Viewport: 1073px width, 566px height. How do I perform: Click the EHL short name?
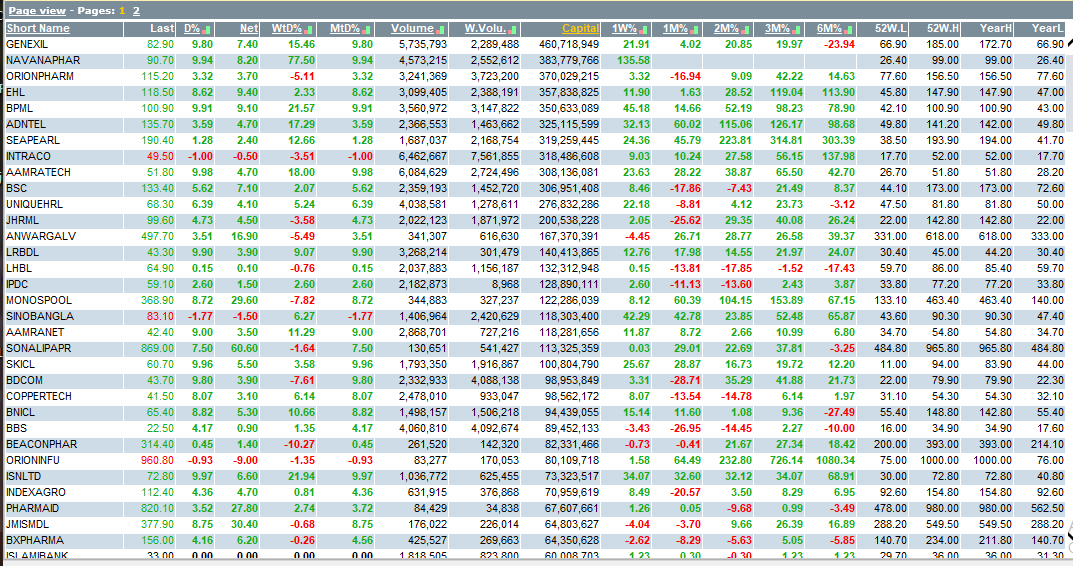click(15, 92)
